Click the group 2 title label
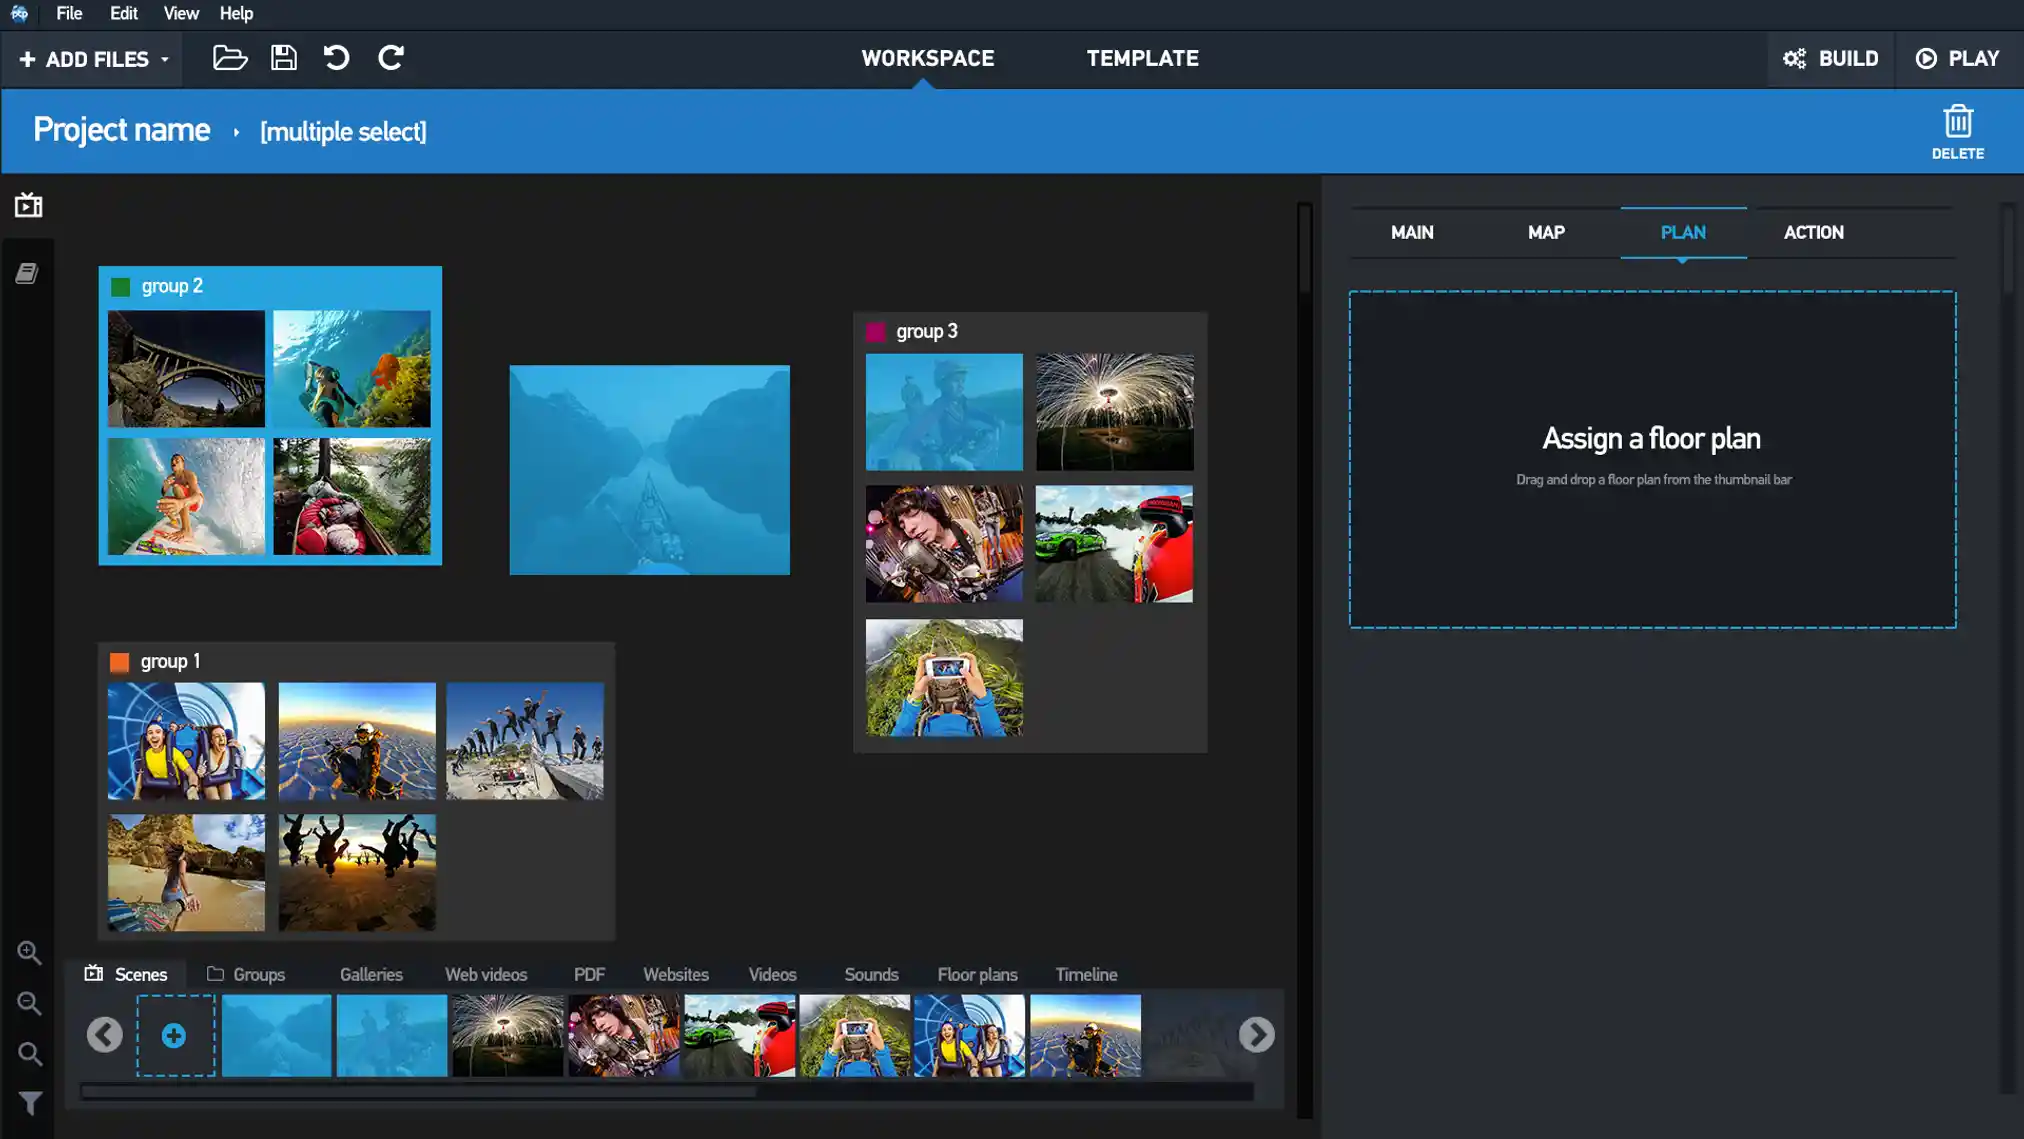The image size is (2024, 1139). coord(172,286)
